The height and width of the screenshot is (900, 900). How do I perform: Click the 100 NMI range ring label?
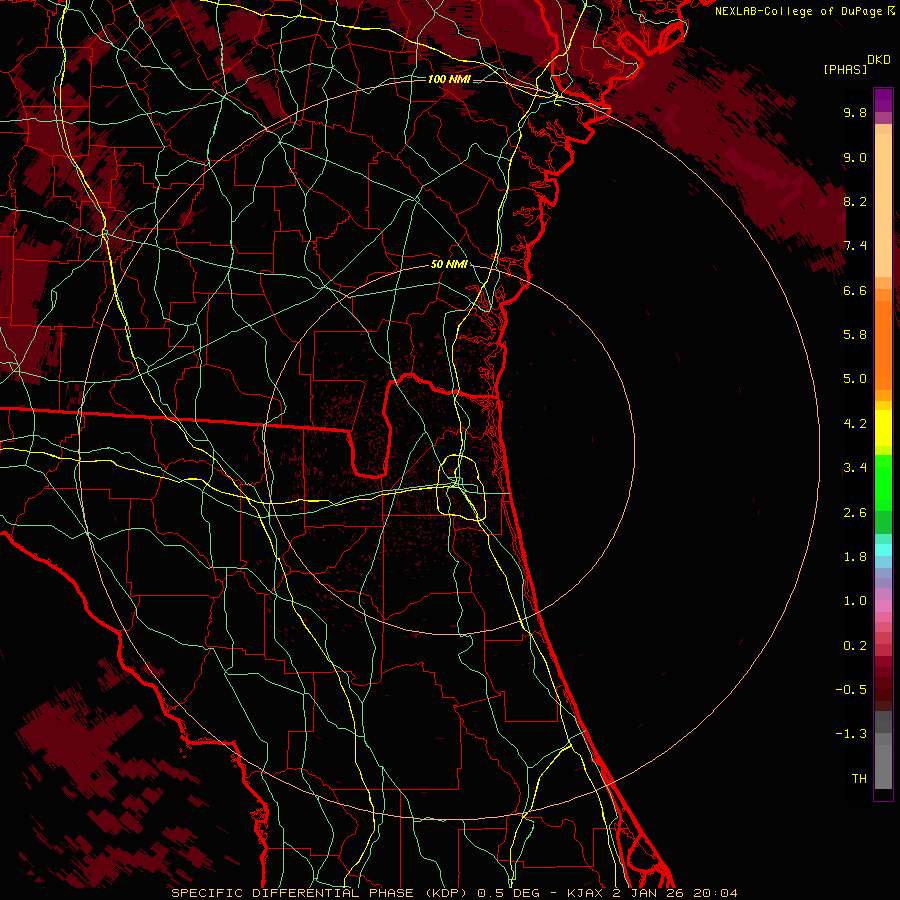click(x=449, y=79)
